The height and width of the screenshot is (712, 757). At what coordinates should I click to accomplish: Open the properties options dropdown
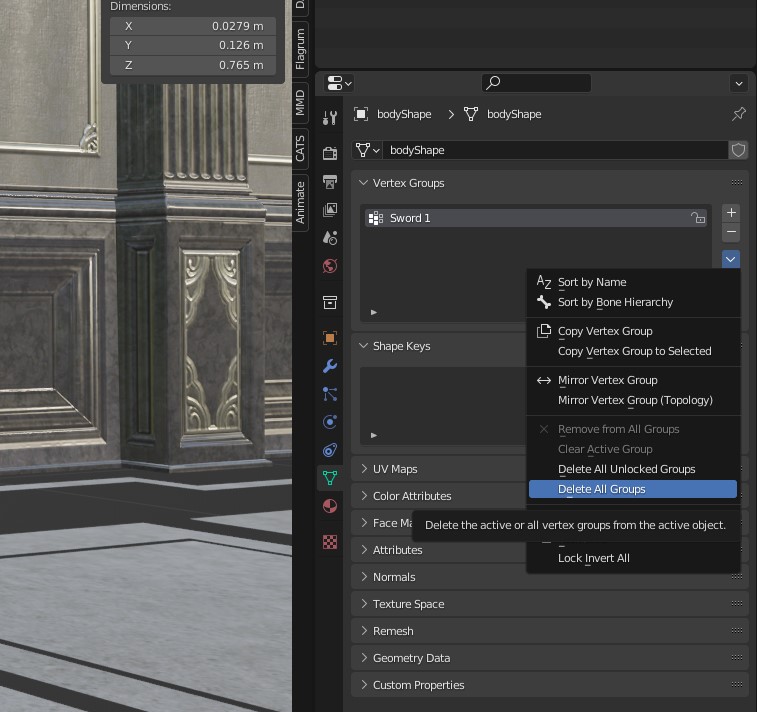pos(739,84)
